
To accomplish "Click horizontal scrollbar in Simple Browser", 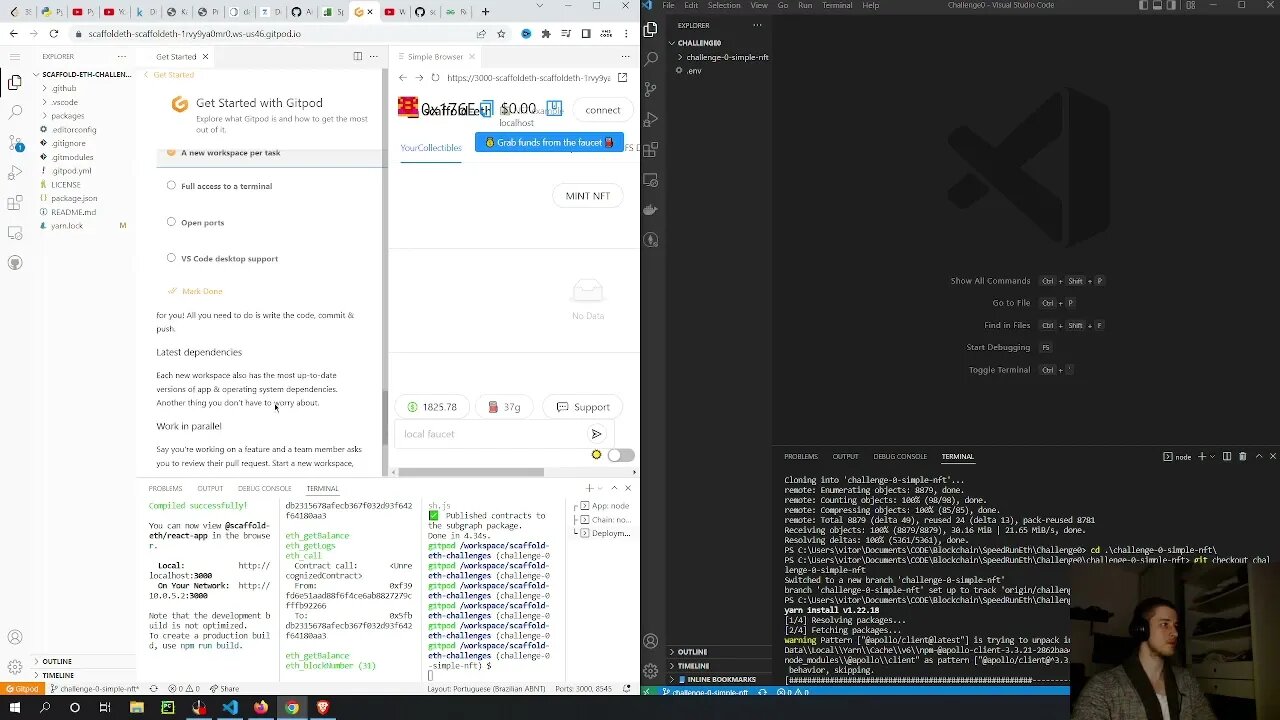I will click(470, 472).
